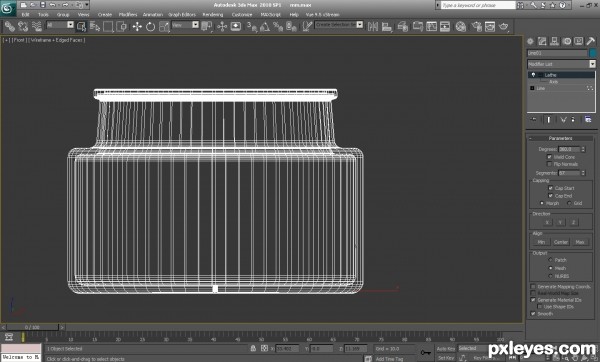Toggle the Smooth checkbox
600x362 pixels.
(533, 314)
